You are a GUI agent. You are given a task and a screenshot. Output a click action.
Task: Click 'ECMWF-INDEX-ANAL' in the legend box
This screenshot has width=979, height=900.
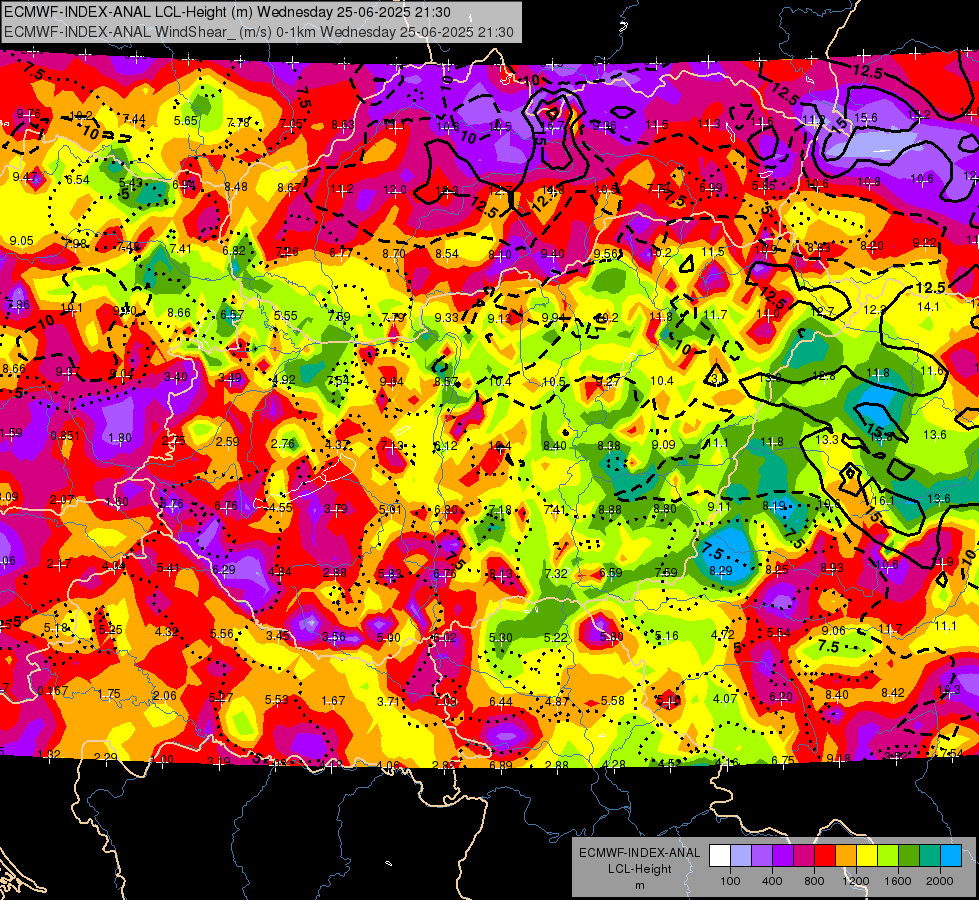(640, 853)
